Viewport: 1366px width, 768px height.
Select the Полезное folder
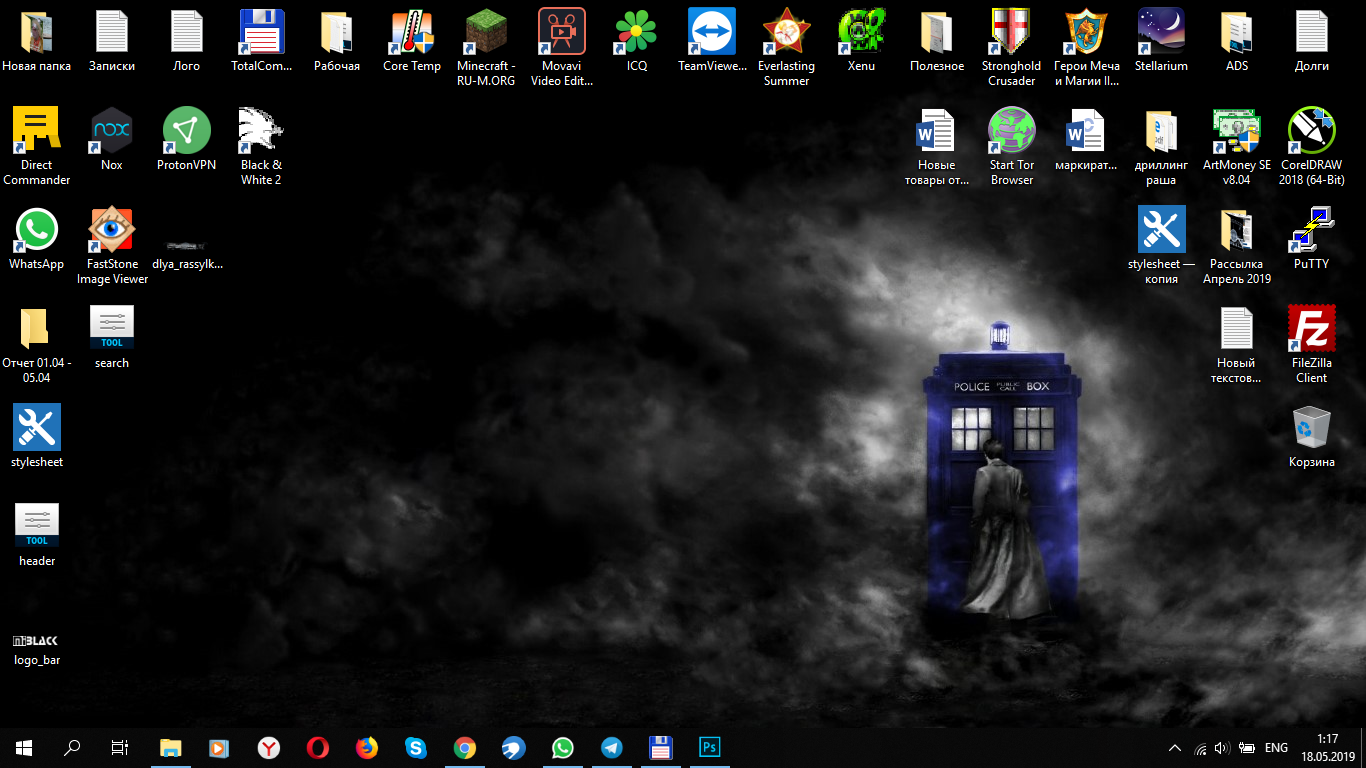937,32
